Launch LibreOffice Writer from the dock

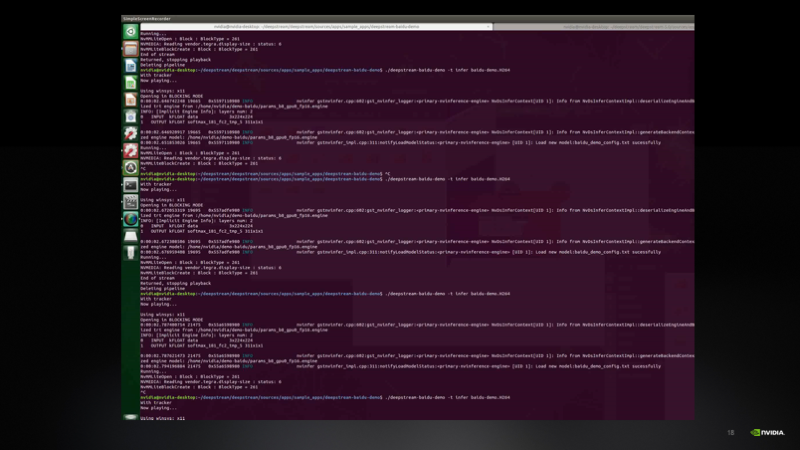tap(131, 66)
